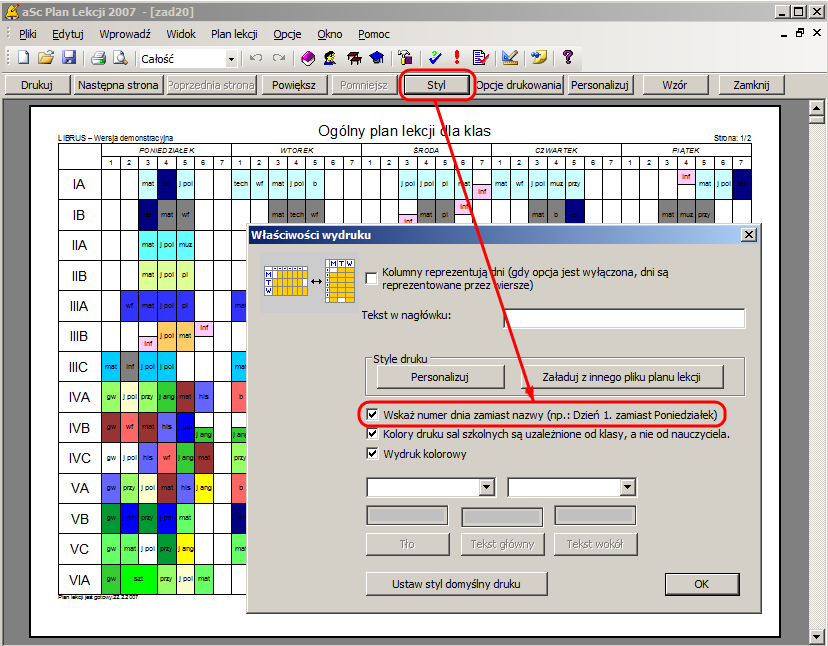Enable 'Kolumny reprezentują dni' checkbox
The height and width of the screenshot is (646, 828).
tap(372, 278)
